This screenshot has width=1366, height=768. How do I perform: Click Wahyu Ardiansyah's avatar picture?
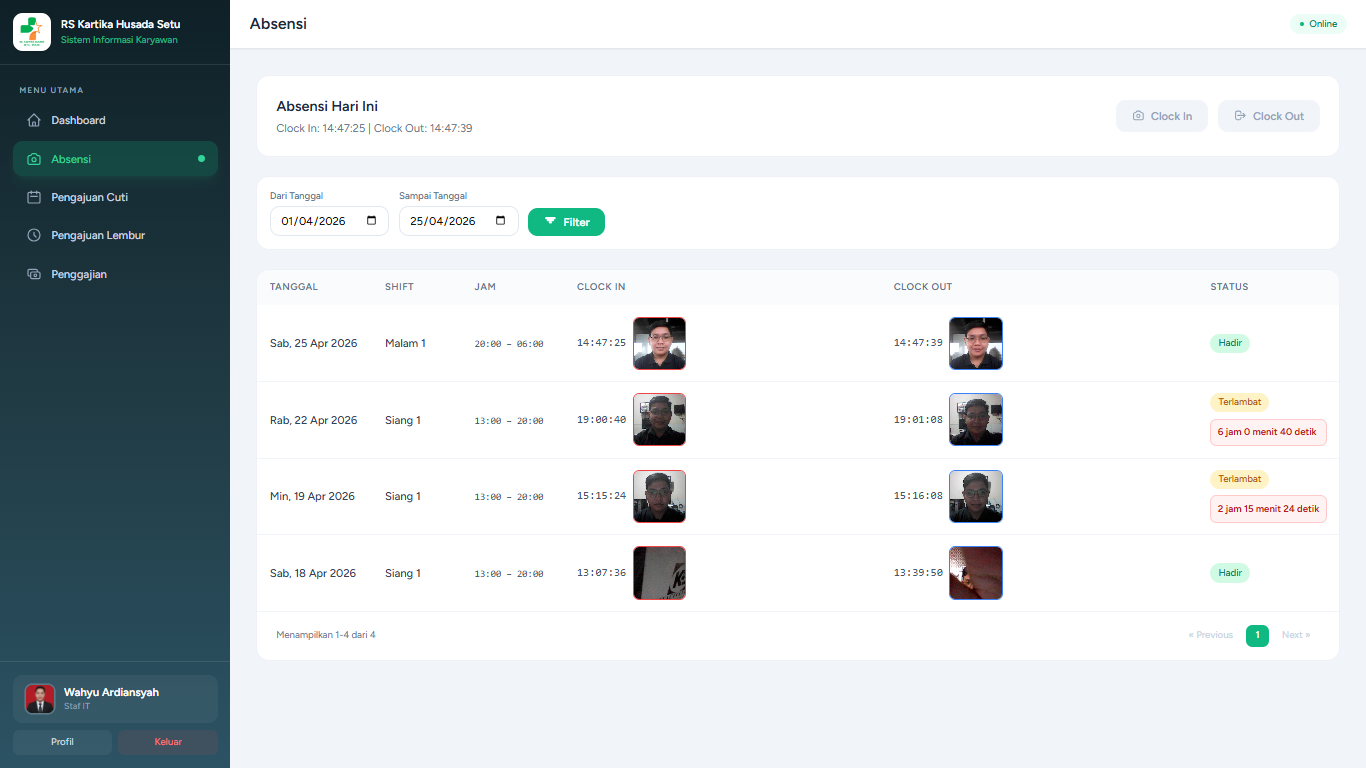tap(40, 699)
